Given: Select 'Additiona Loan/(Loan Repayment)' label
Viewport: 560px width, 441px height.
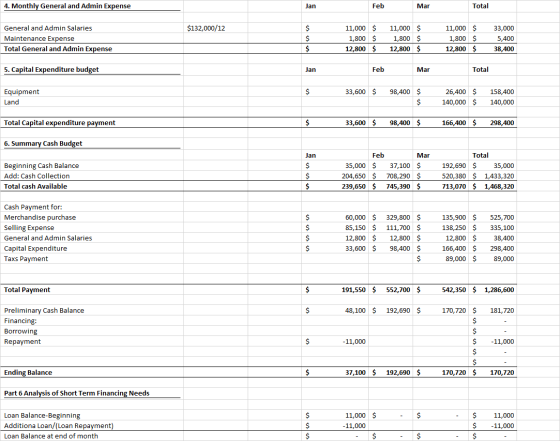Looking at the screenshot, I should pos(59,426).
